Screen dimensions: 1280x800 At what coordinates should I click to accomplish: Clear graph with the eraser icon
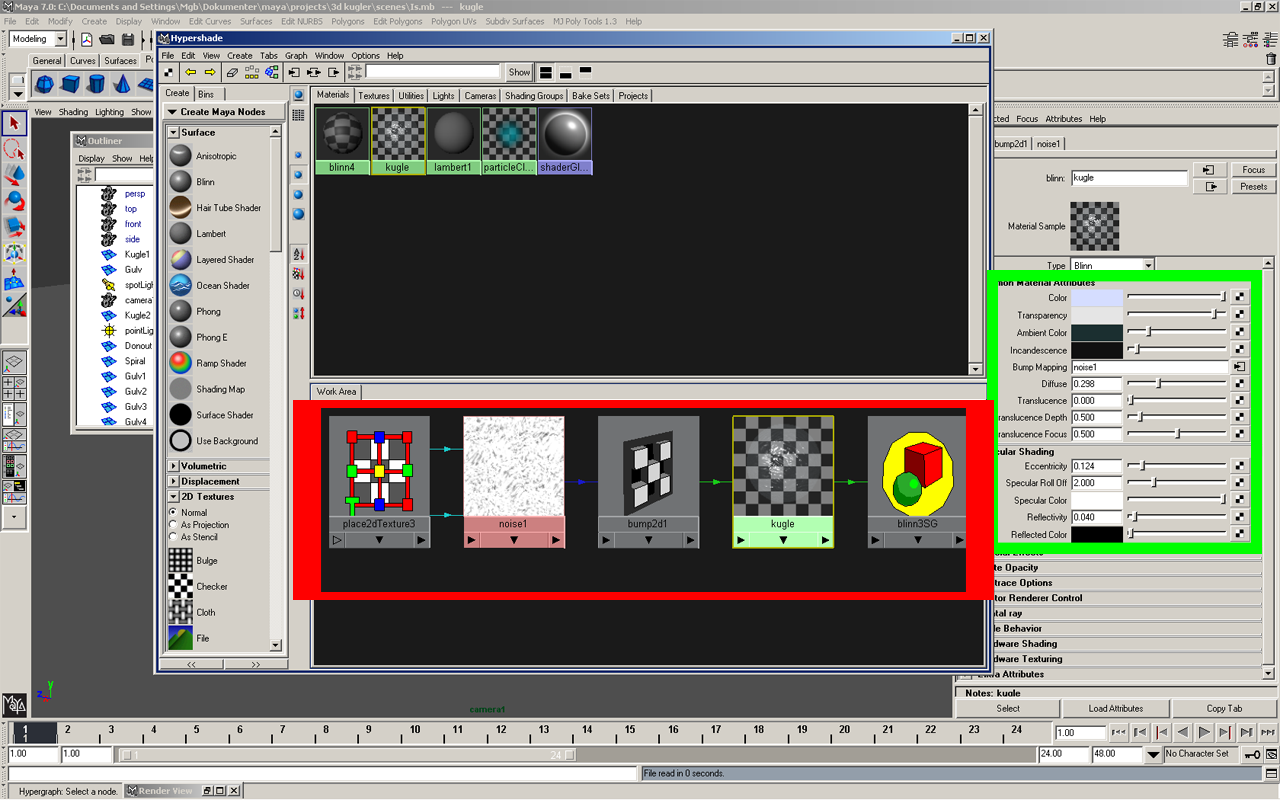pyautogui.click(x=232, y=72)
